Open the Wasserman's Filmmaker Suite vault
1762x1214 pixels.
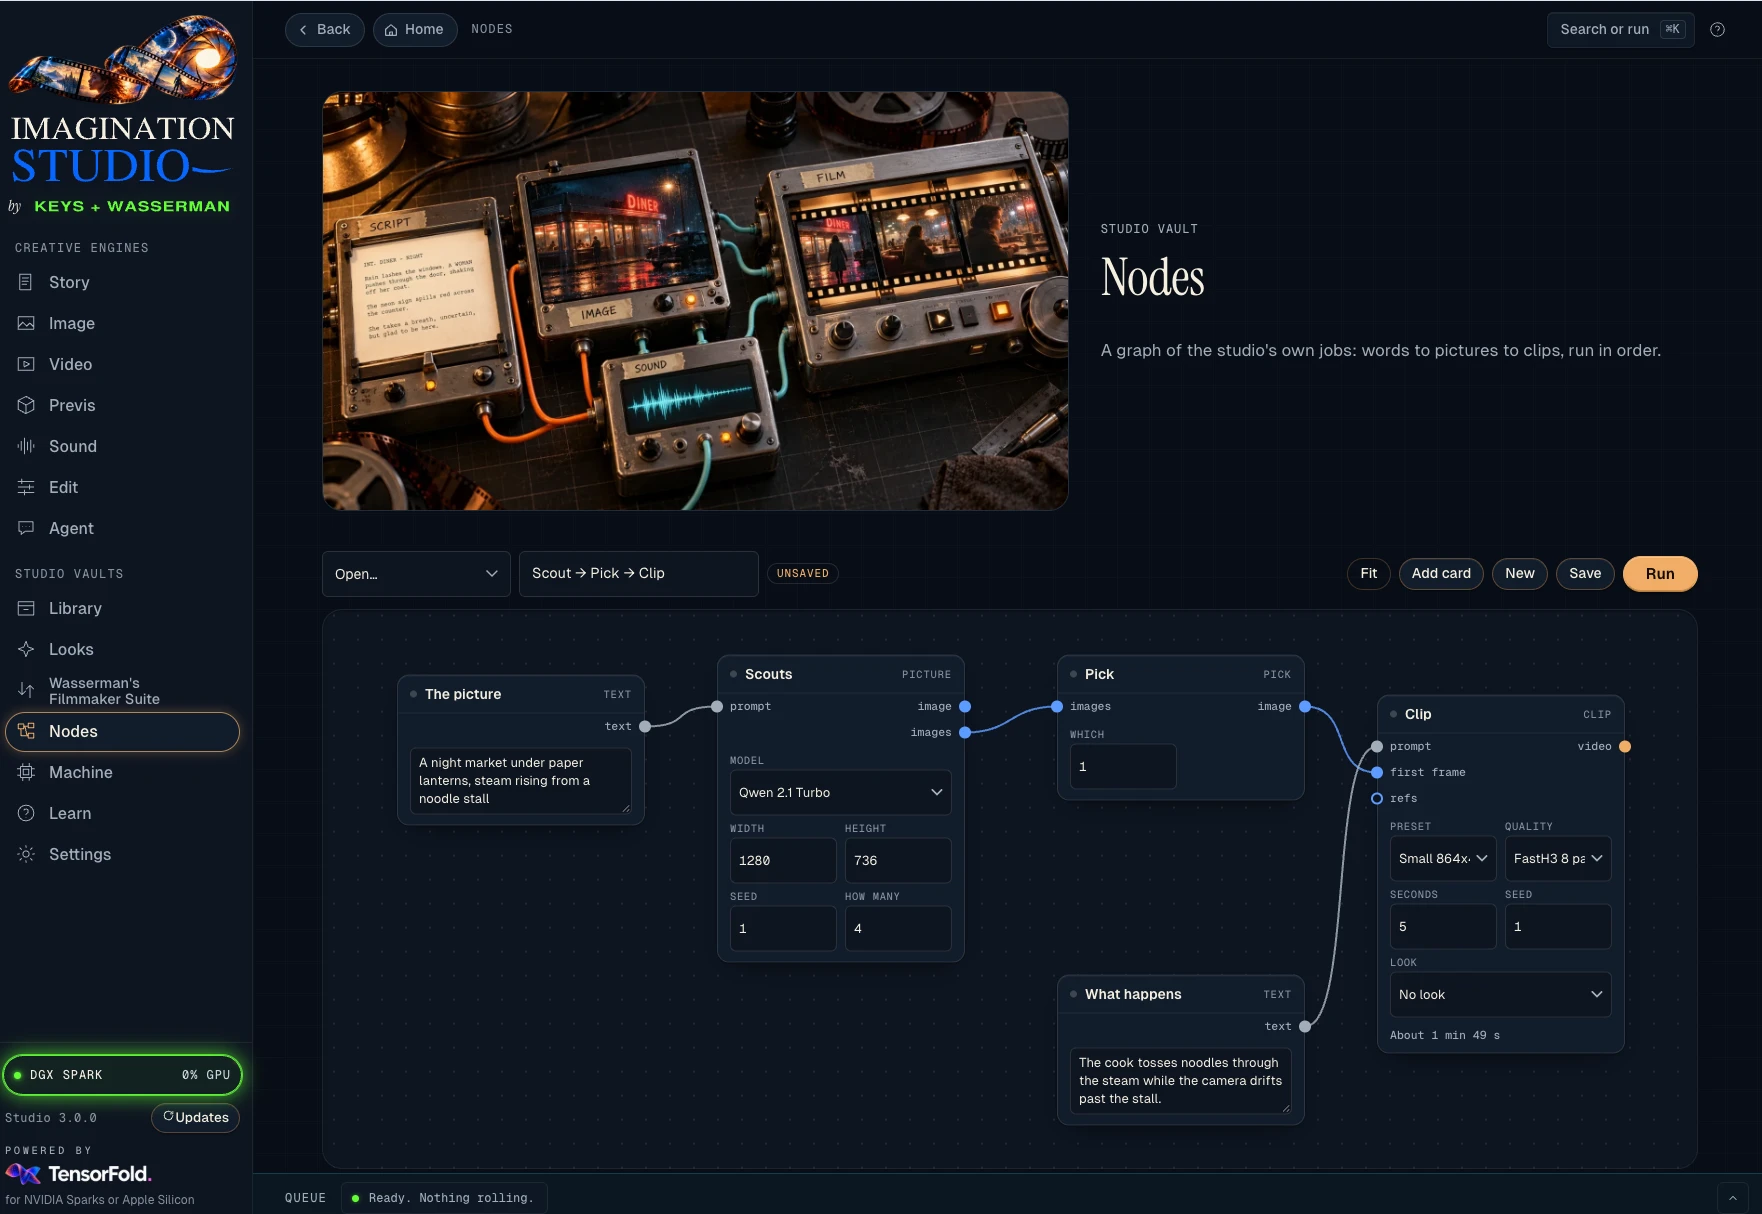pyautogui.click(x=122, y=691)
